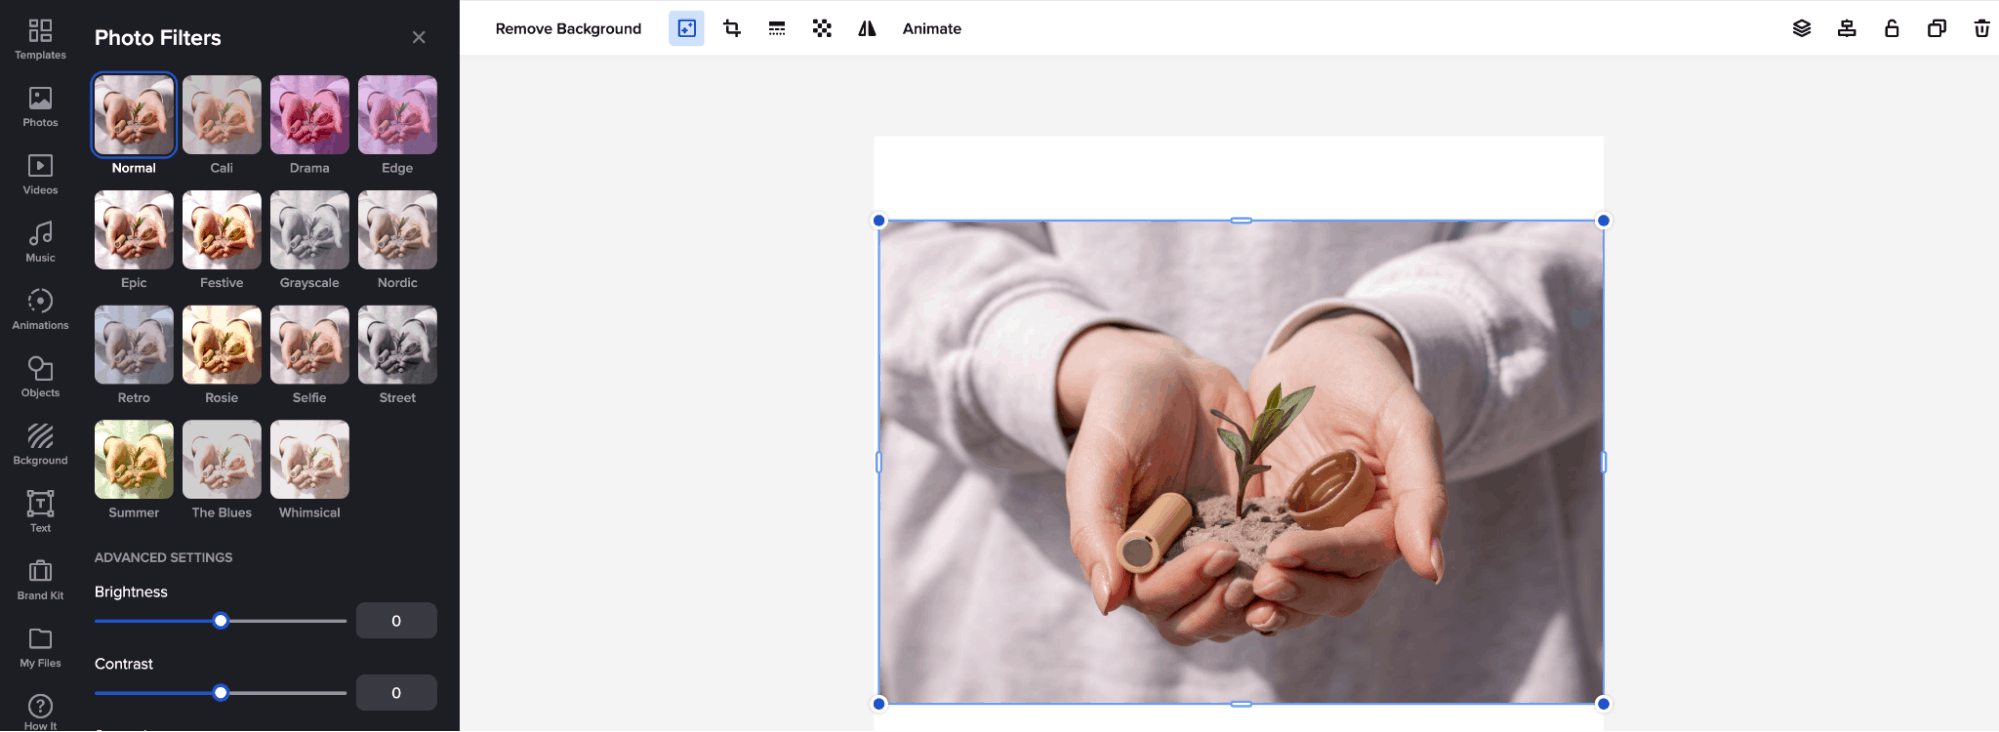Apply the Festive filter
The width and height of the screenshot is (1999, 732).
[222, 230]
